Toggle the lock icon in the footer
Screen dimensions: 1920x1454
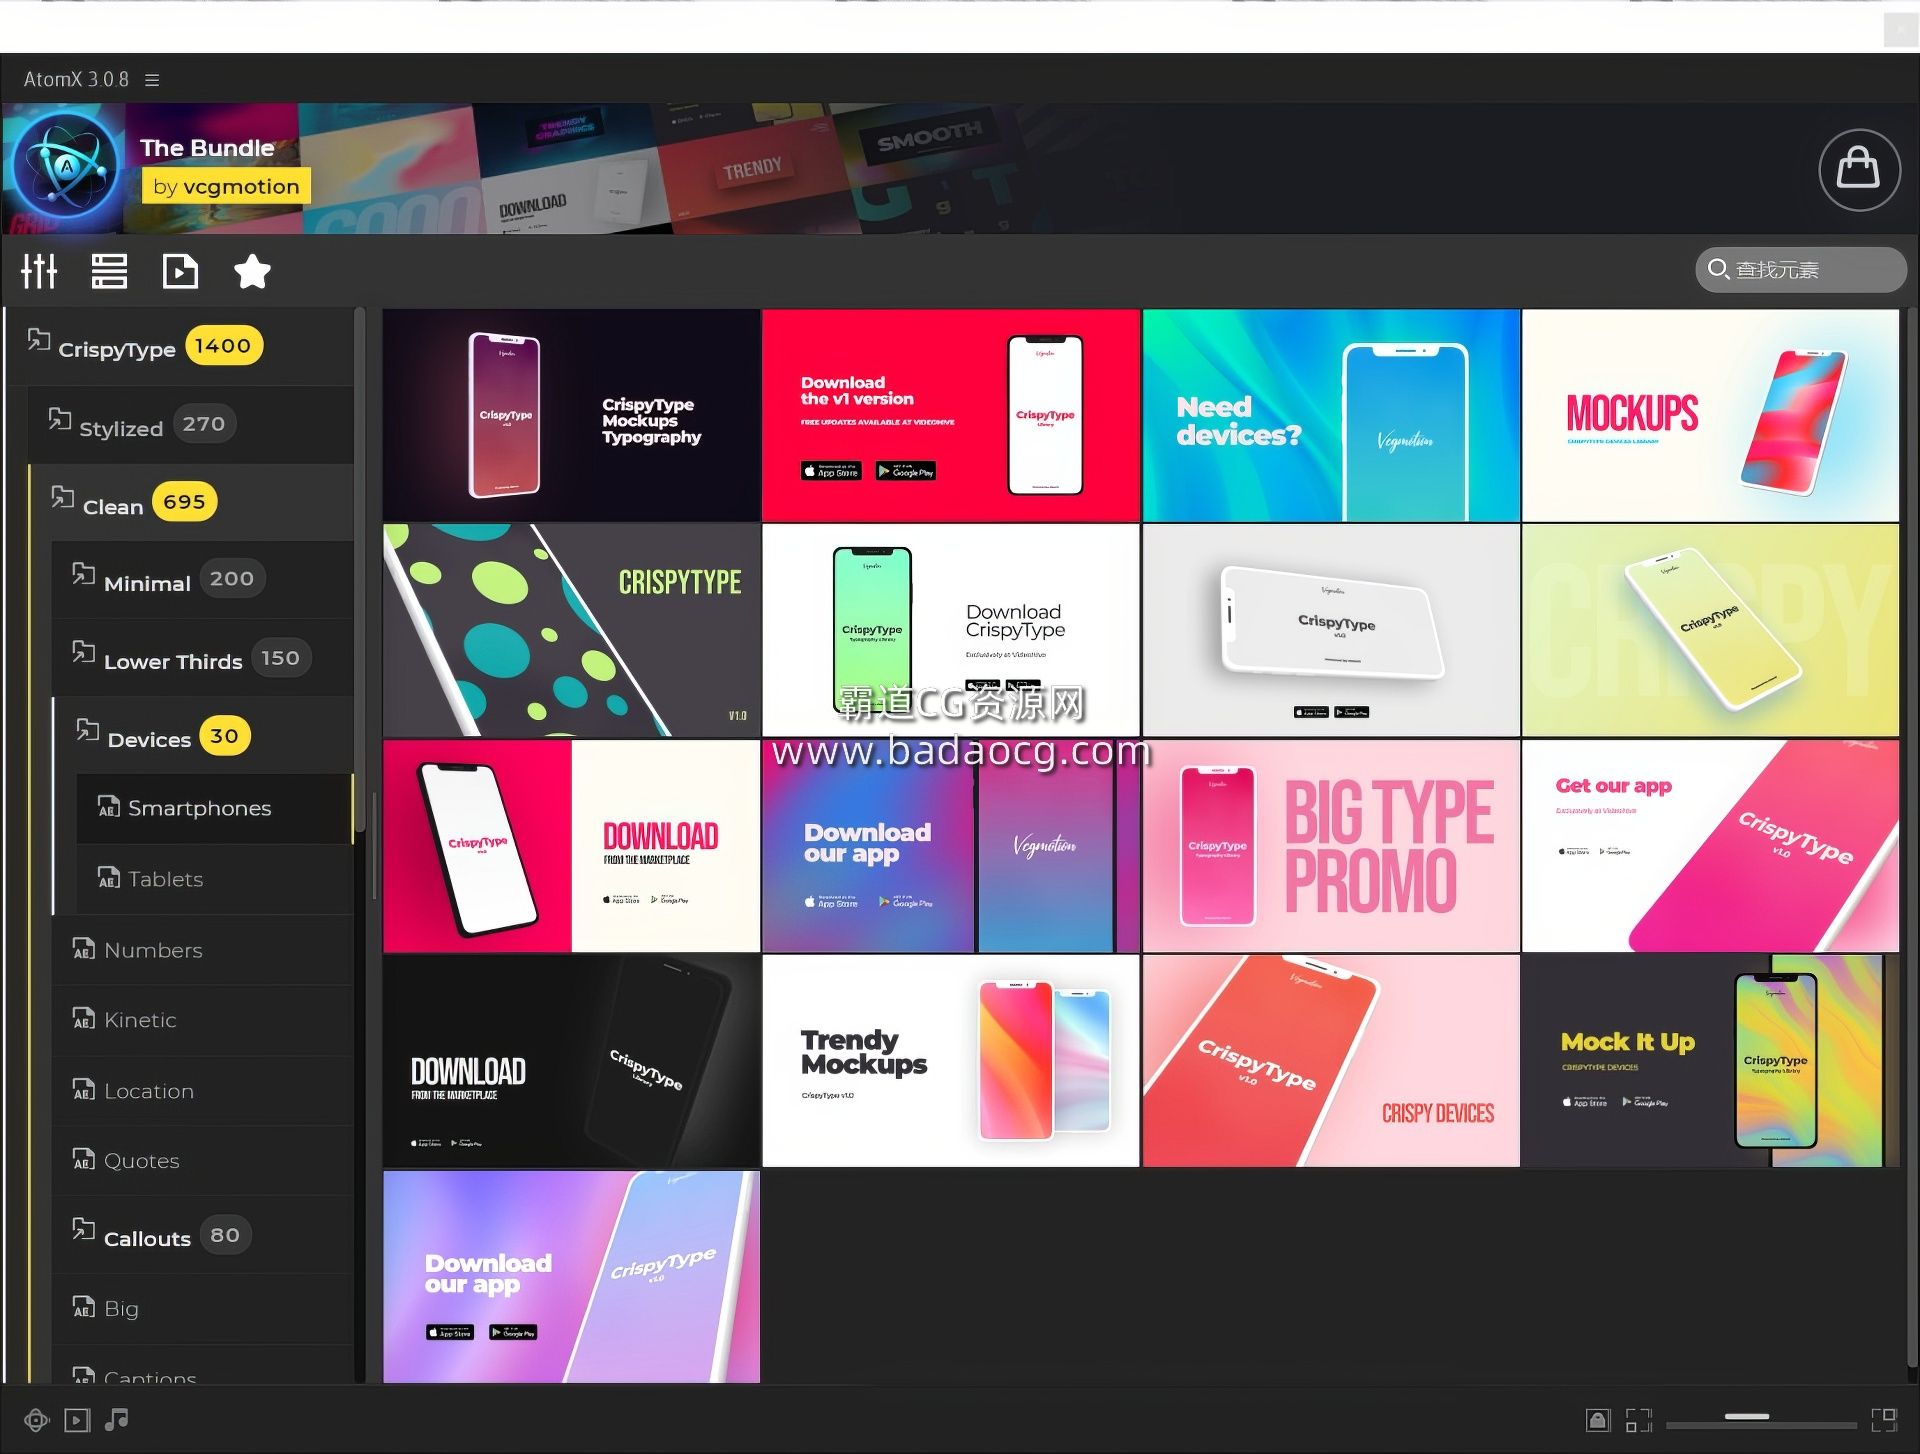coord(1598,1420)
